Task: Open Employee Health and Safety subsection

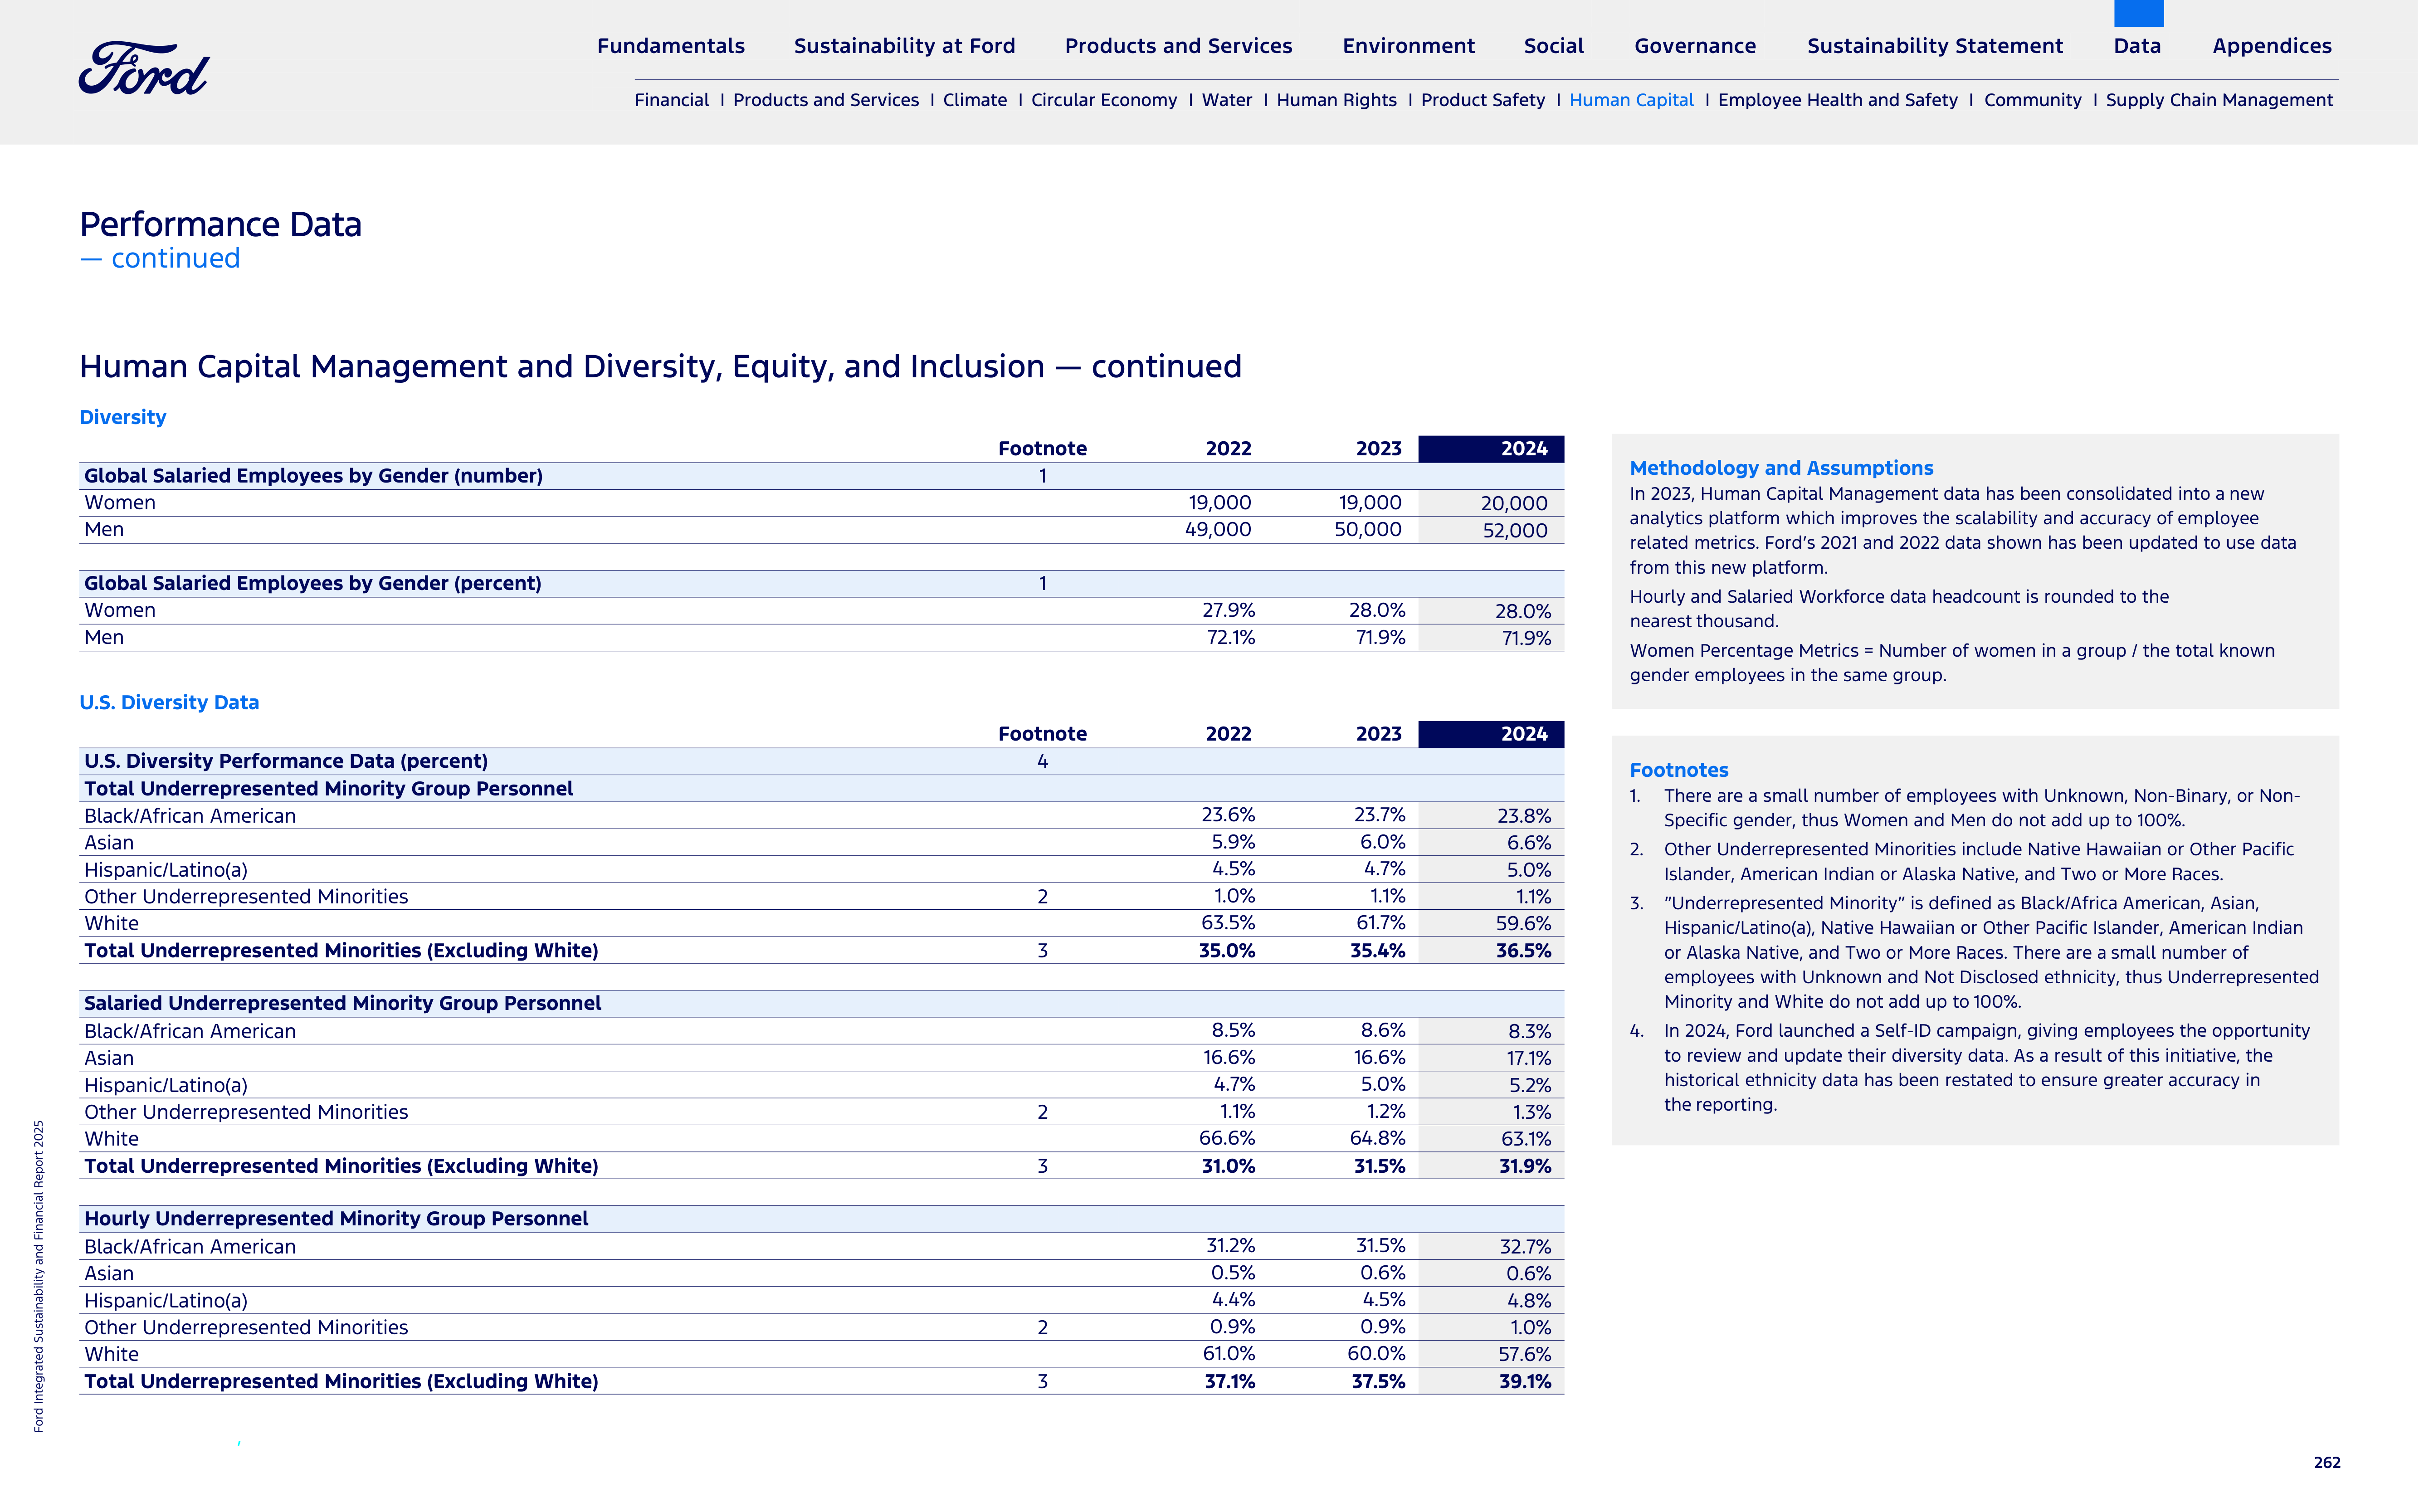Action: pos(1837,100)
